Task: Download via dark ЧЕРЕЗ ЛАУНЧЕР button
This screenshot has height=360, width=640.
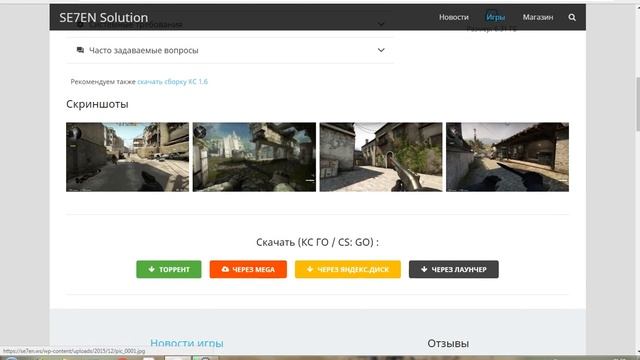Action: tap(453, 269)
